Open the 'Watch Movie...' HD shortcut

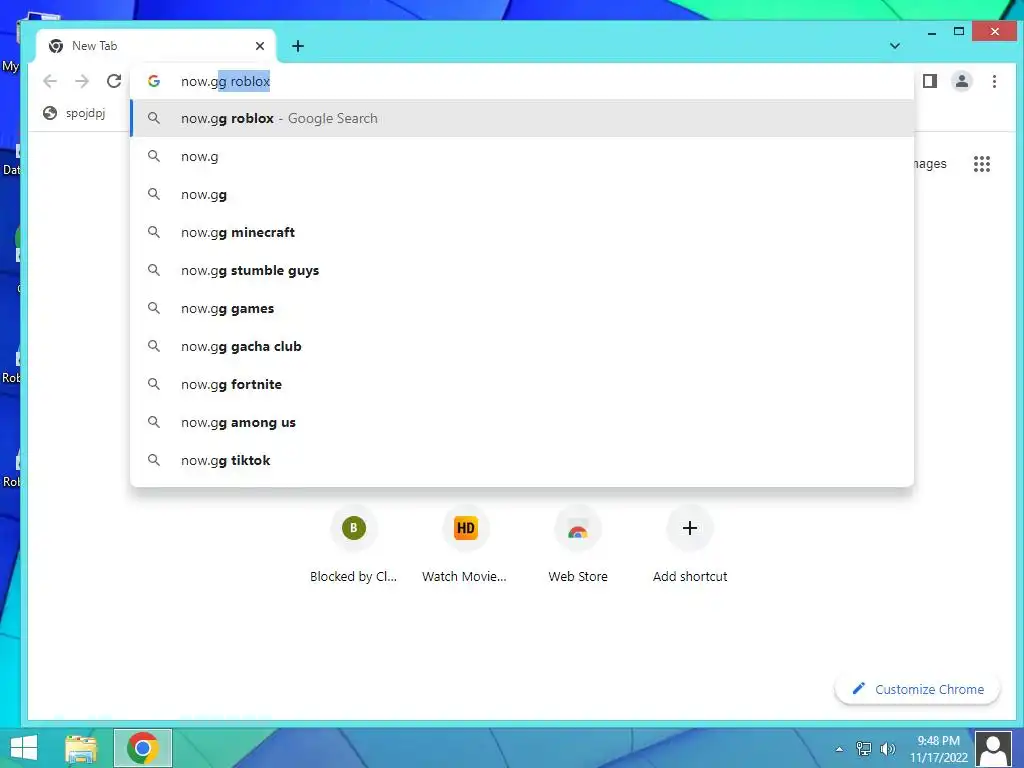point(465,545)
